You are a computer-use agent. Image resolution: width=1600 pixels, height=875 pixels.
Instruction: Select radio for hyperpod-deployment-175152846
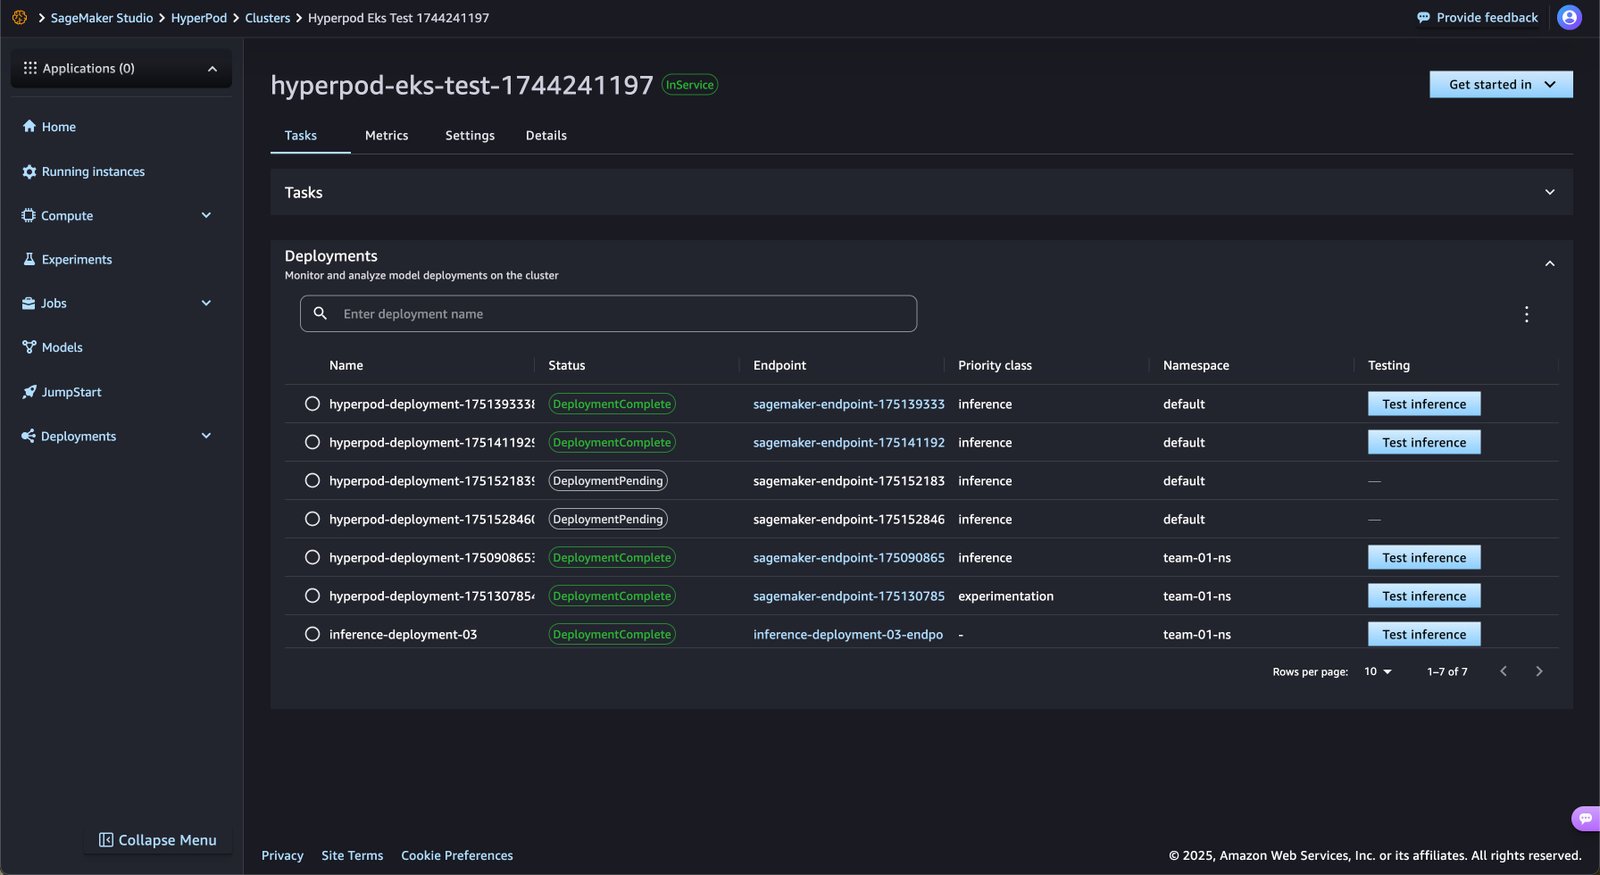tap(312, 519)
